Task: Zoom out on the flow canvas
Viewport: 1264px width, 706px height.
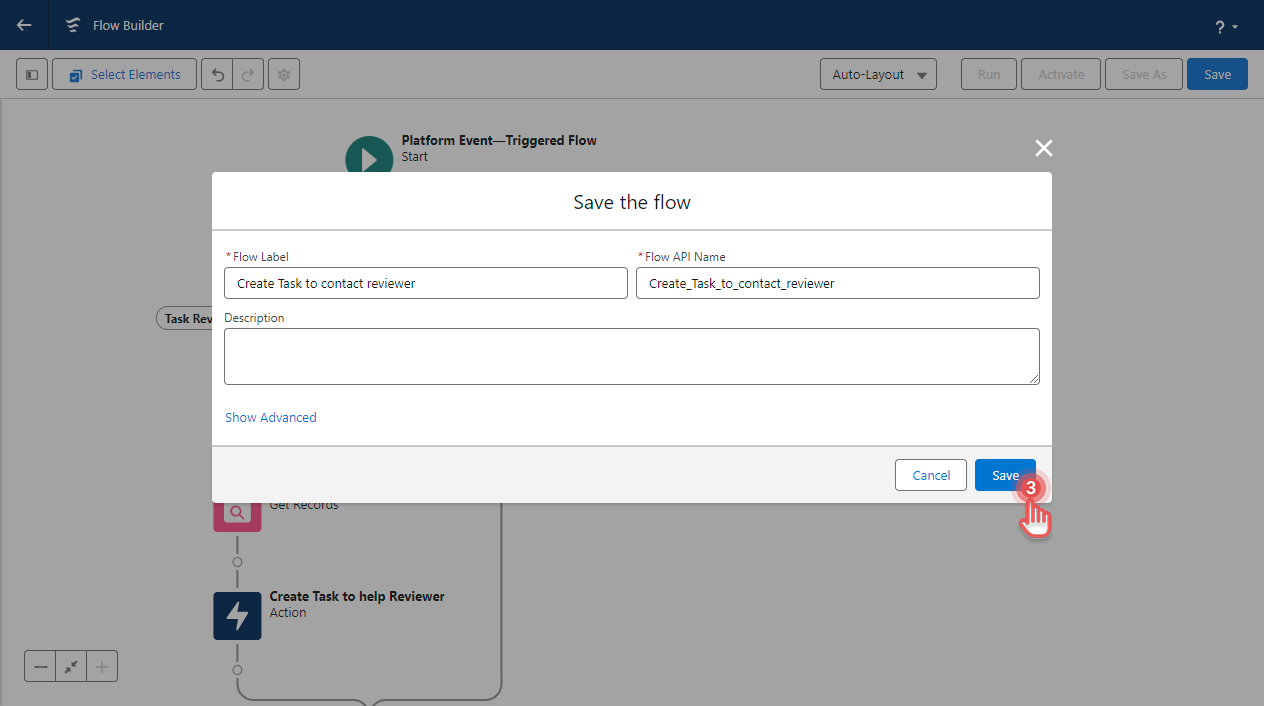Action: click(x=40, y=665)
